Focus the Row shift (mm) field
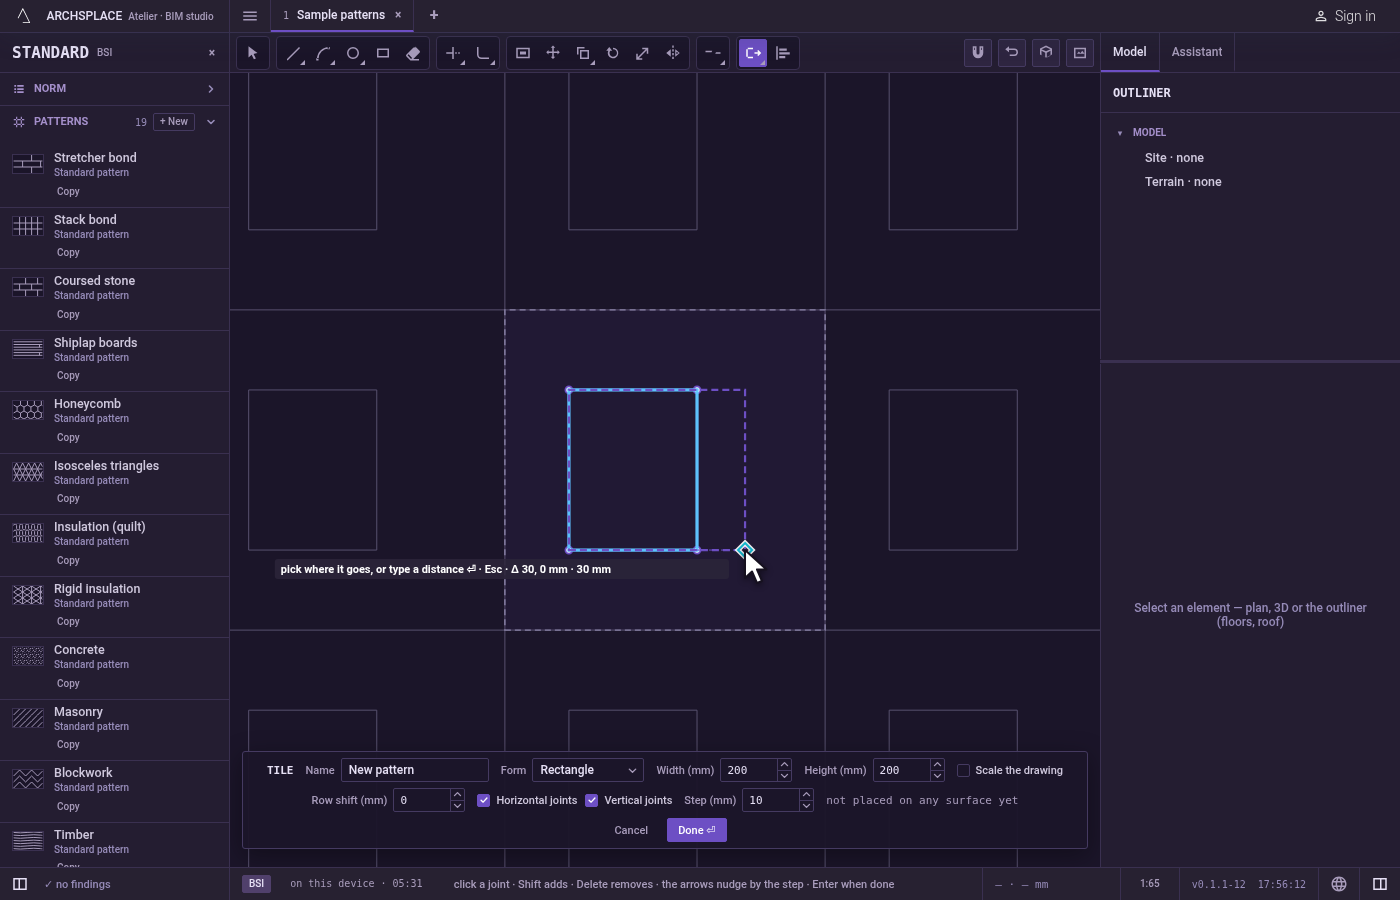 click(422, 800)
